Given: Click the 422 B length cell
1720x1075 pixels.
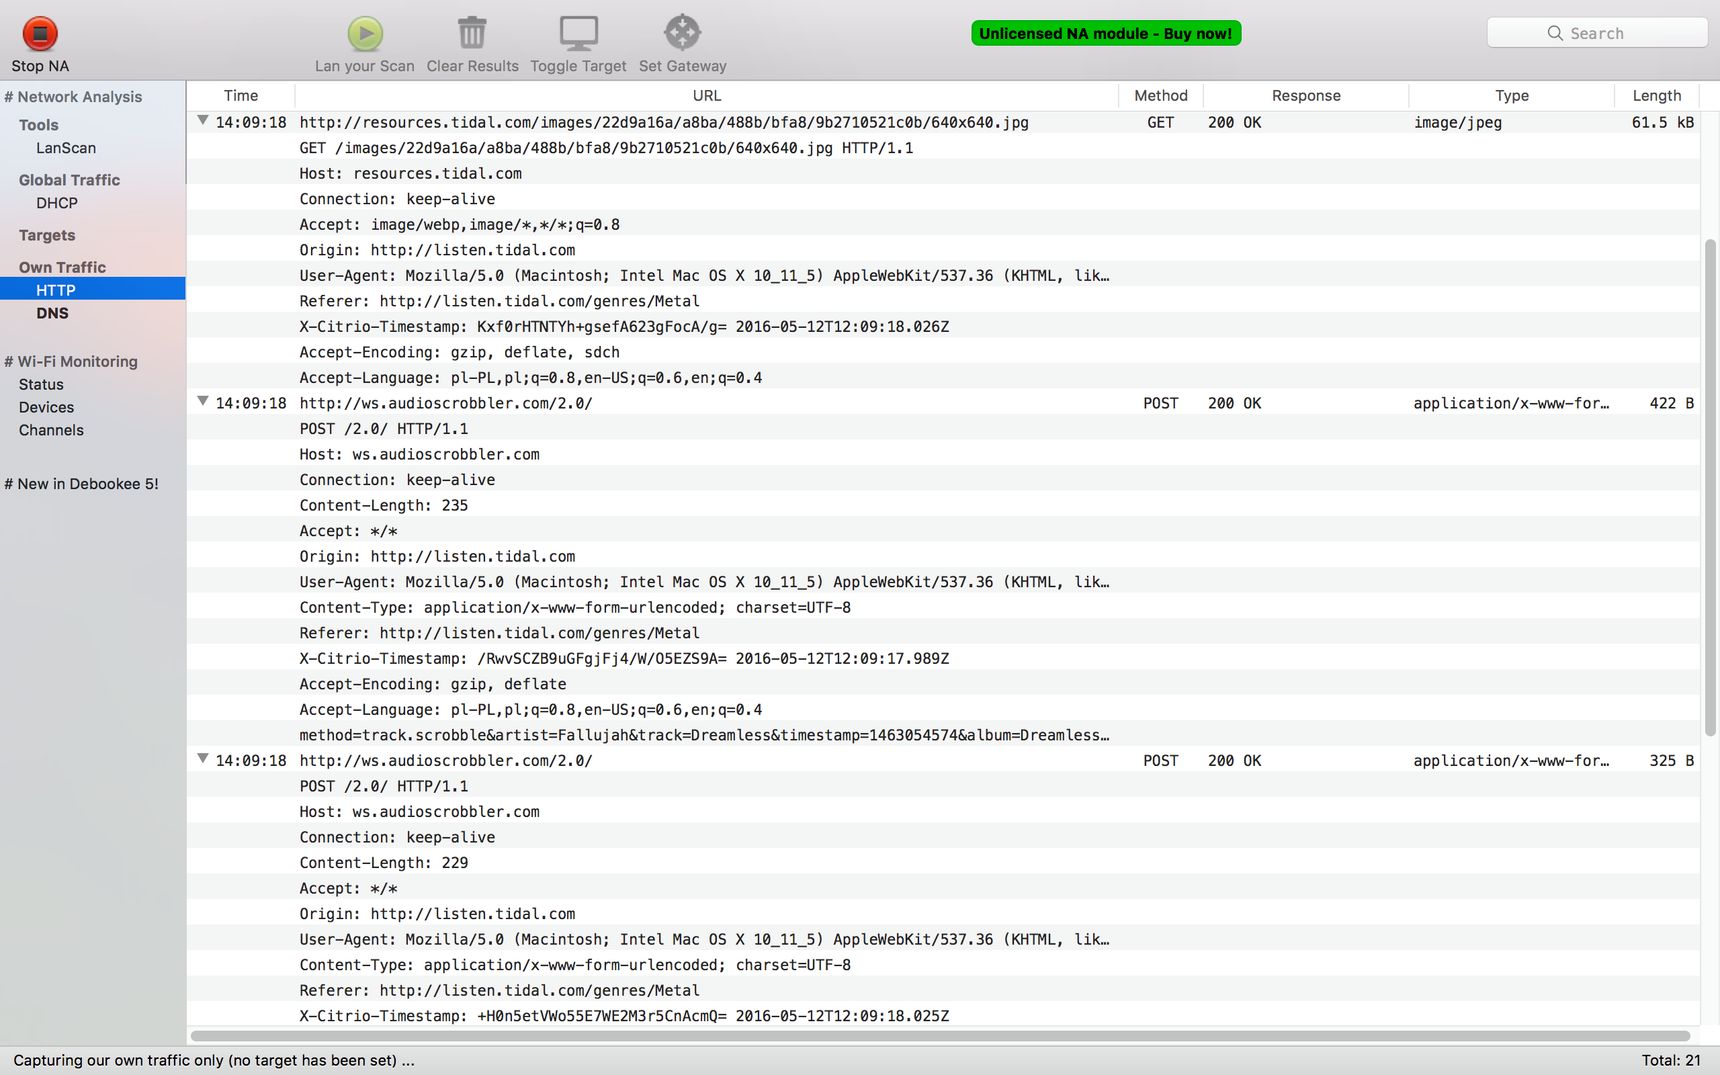Looking at the screenshot, I should pos(1671,403).
